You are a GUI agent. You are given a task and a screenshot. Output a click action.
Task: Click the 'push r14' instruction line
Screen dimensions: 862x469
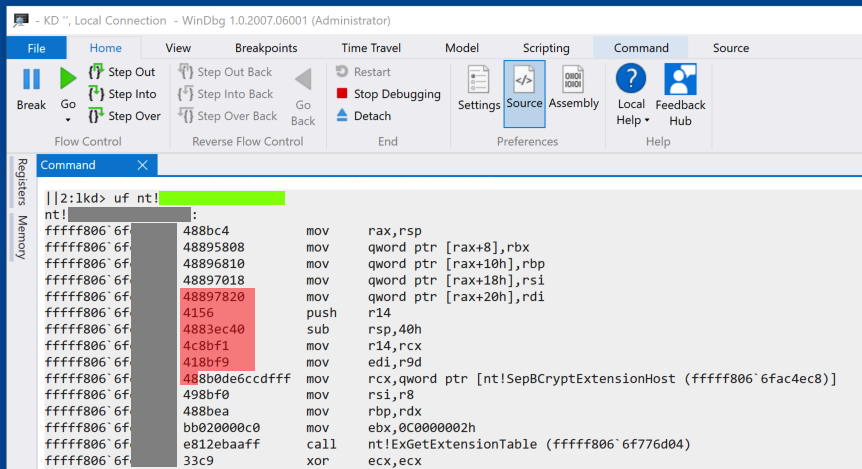(x=349, y=313)
